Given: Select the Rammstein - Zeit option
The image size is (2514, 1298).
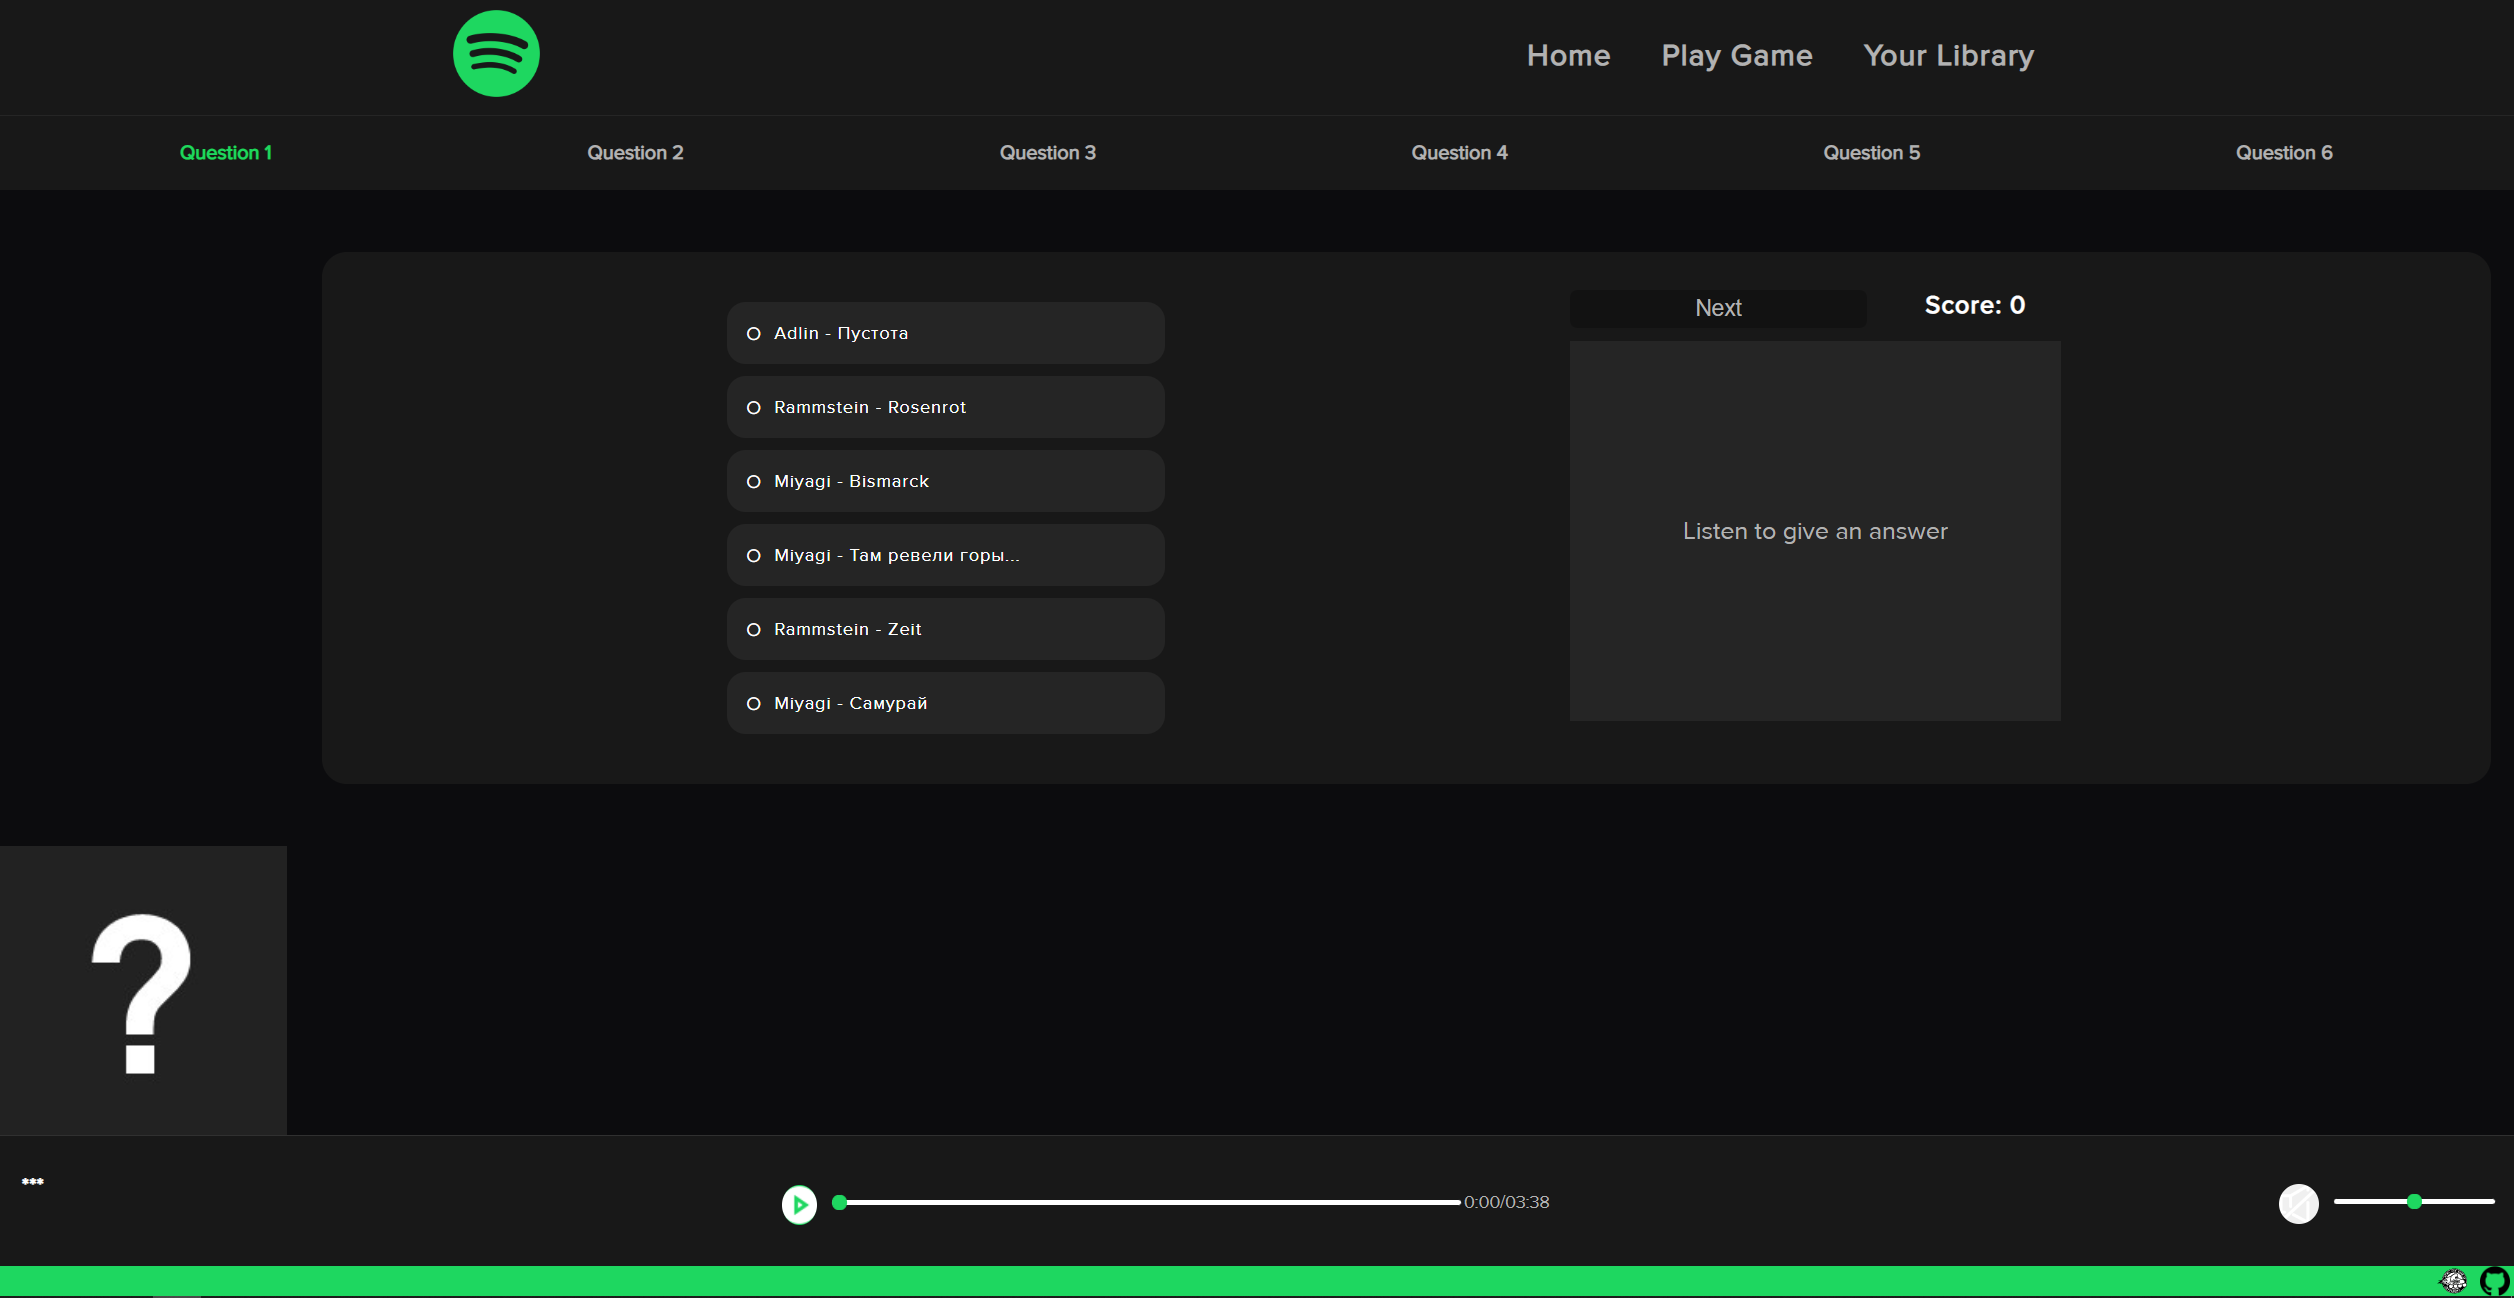Looking at the screenshot, I should click(x=944, y=628).
